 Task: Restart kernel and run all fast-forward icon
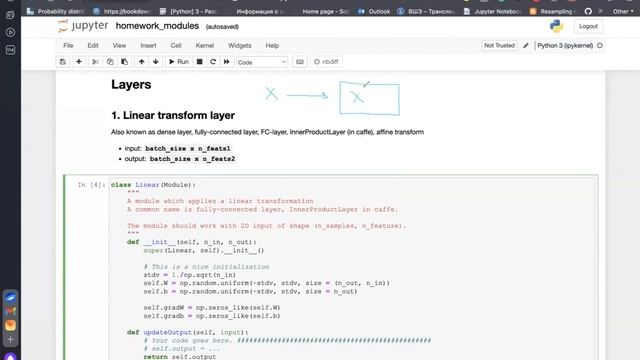226,62
